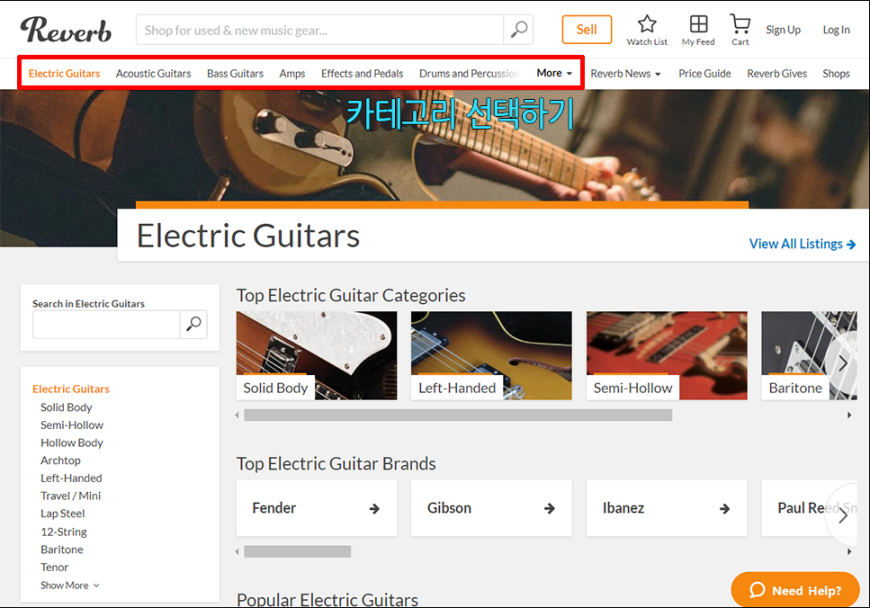Image resolution: width=870 pixels, height=608 pixels.
Task: Select Solid Body in sidebar list
Action: tap(66, 407)
